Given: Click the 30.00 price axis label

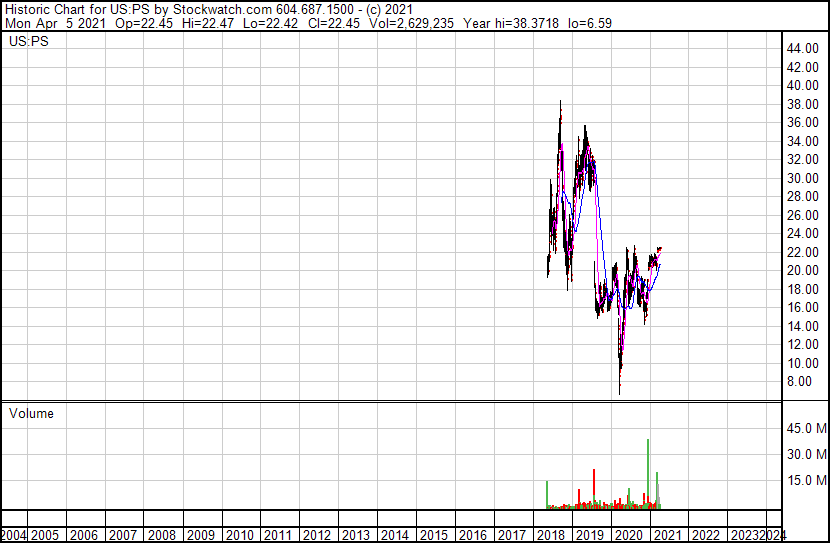Looking at the screenshot, I should pyautogui.click(x=803, y=178).
